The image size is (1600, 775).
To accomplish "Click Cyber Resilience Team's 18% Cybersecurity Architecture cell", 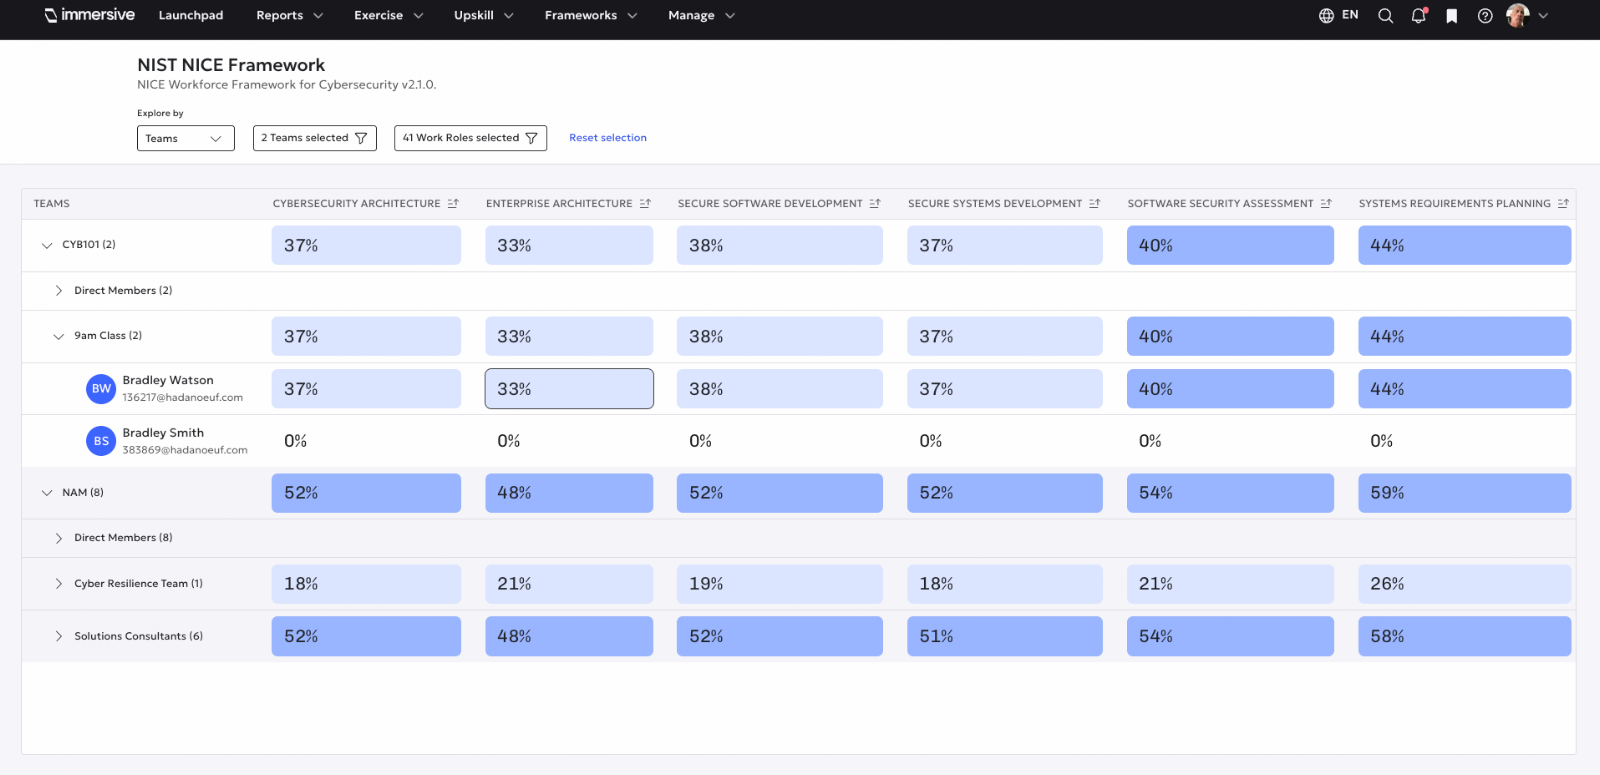I will click(366, 584).
